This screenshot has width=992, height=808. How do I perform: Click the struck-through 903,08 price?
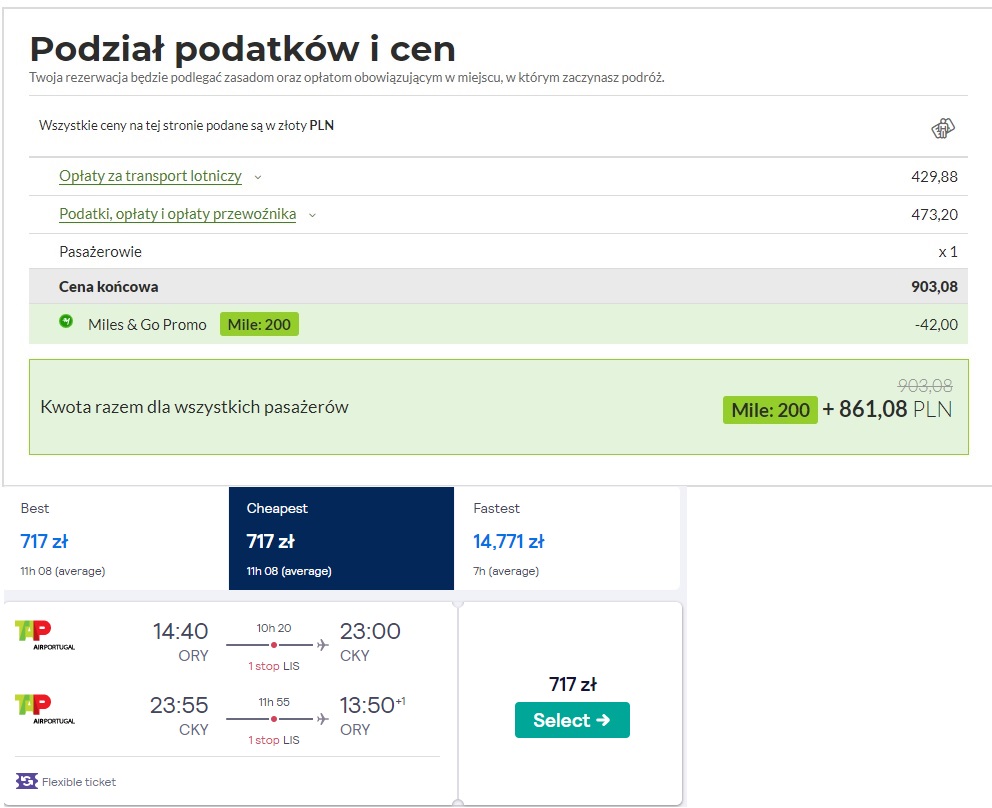coord(925,385)
